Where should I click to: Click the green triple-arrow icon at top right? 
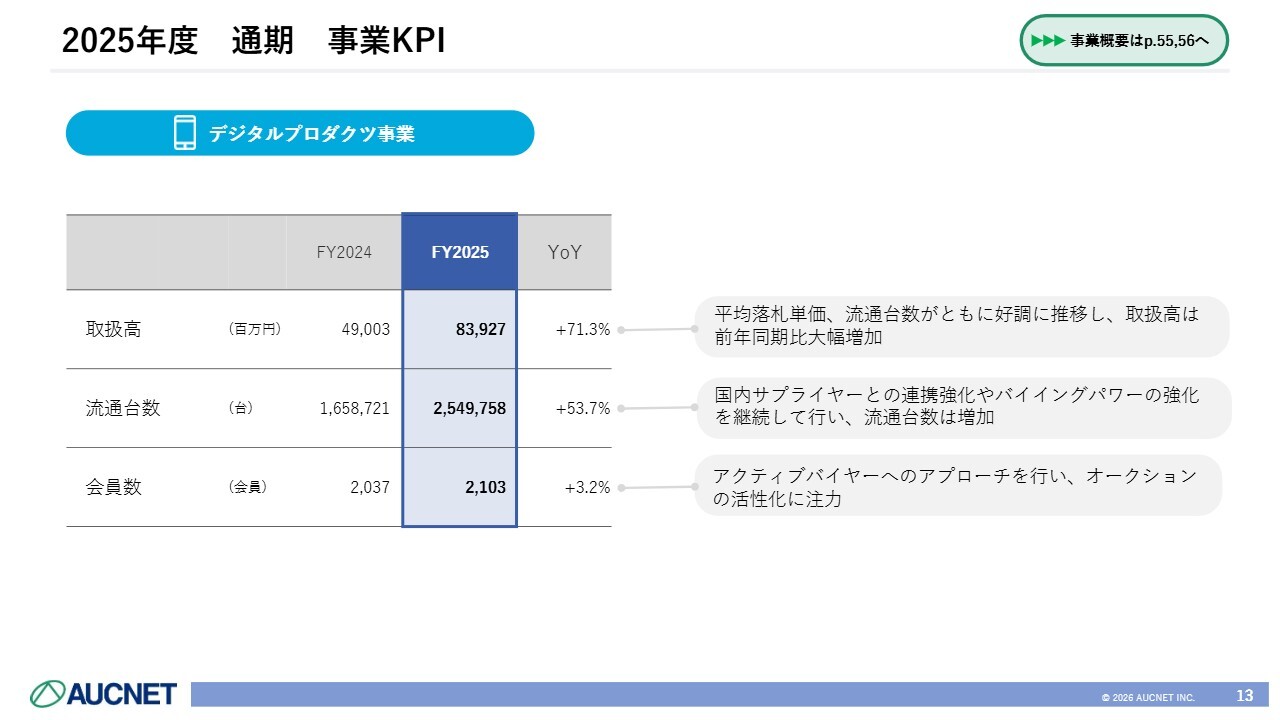tap(1047, 41)
